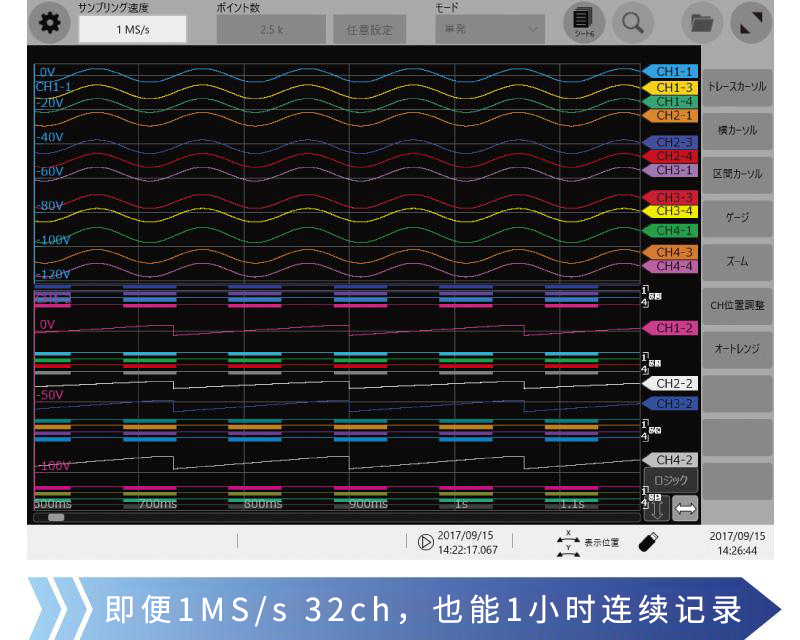Click the expand/fullscreen arrows icon

tap(751, 23)
